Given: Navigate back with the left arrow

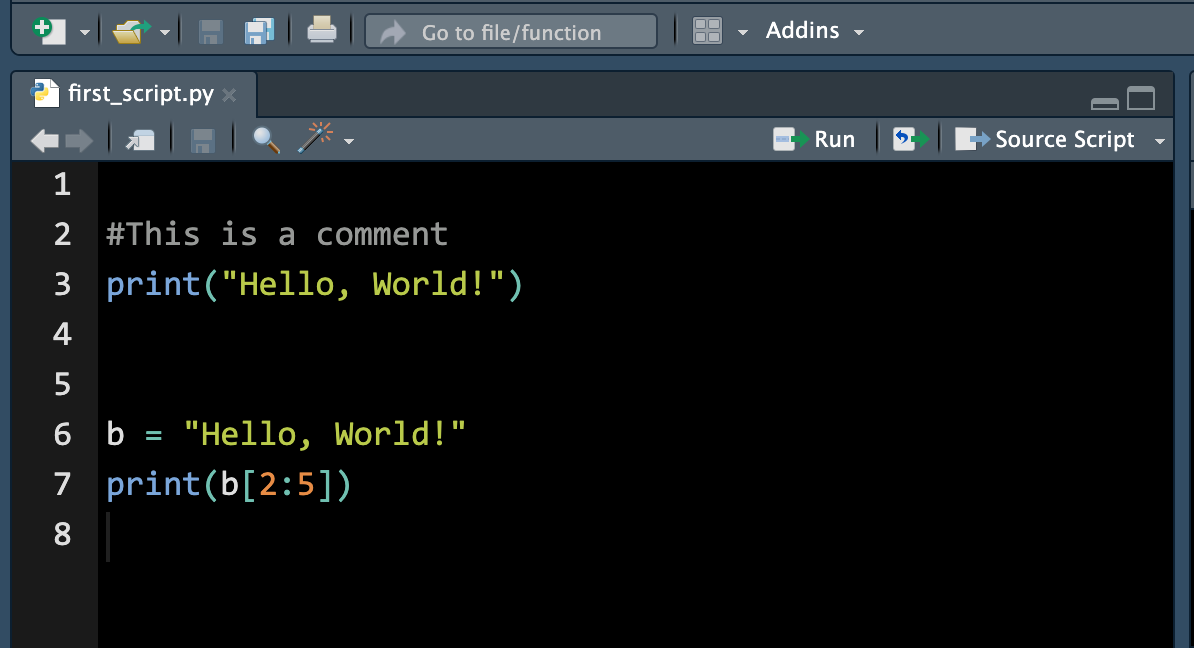Looking at the screenshot, I should (44, 139).
